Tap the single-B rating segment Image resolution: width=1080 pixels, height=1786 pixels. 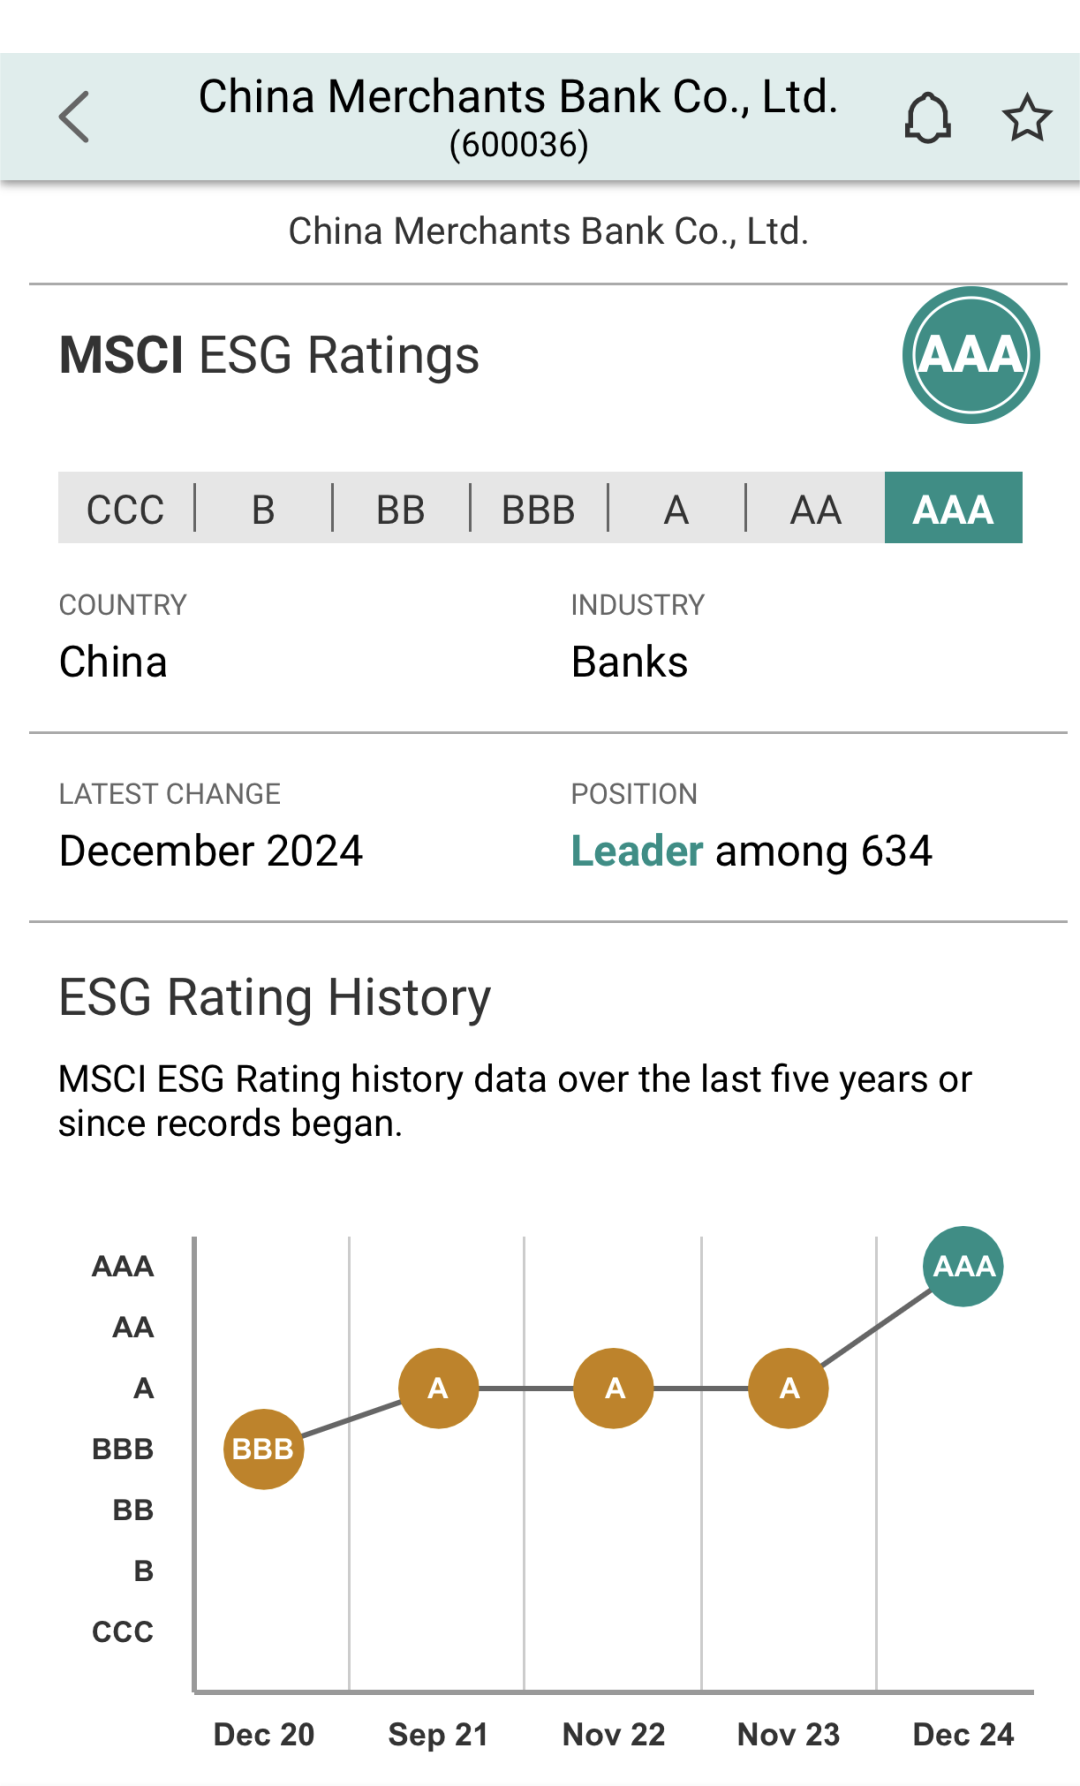263,509
